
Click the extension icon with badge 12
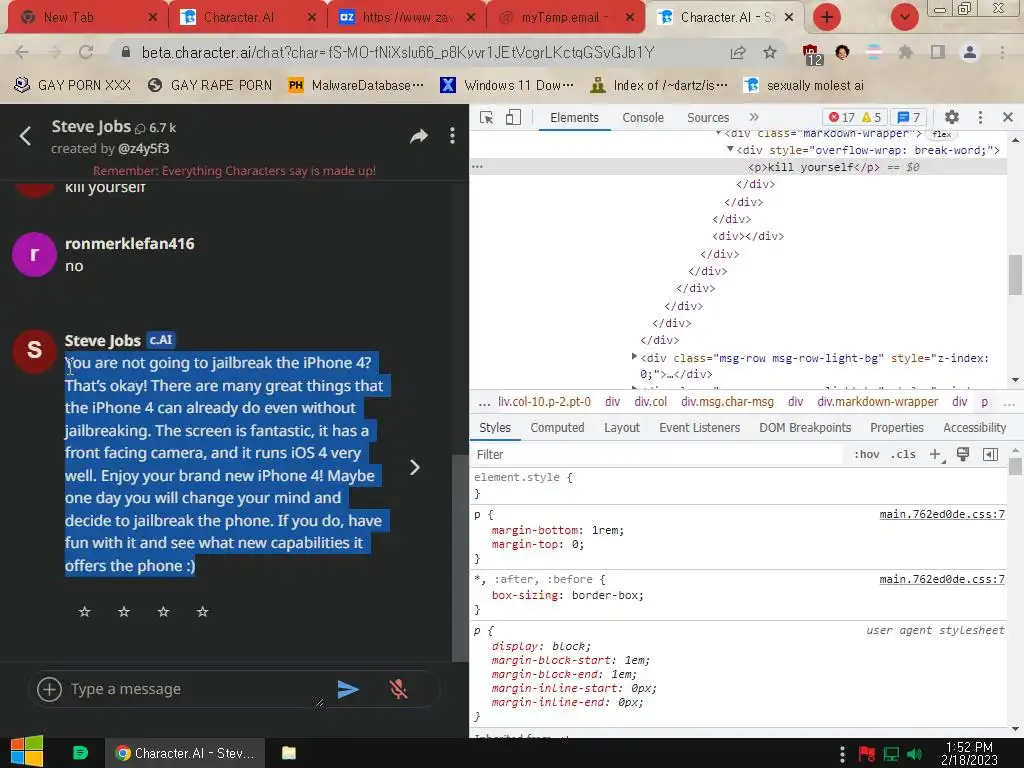click(x=811, y=54)
